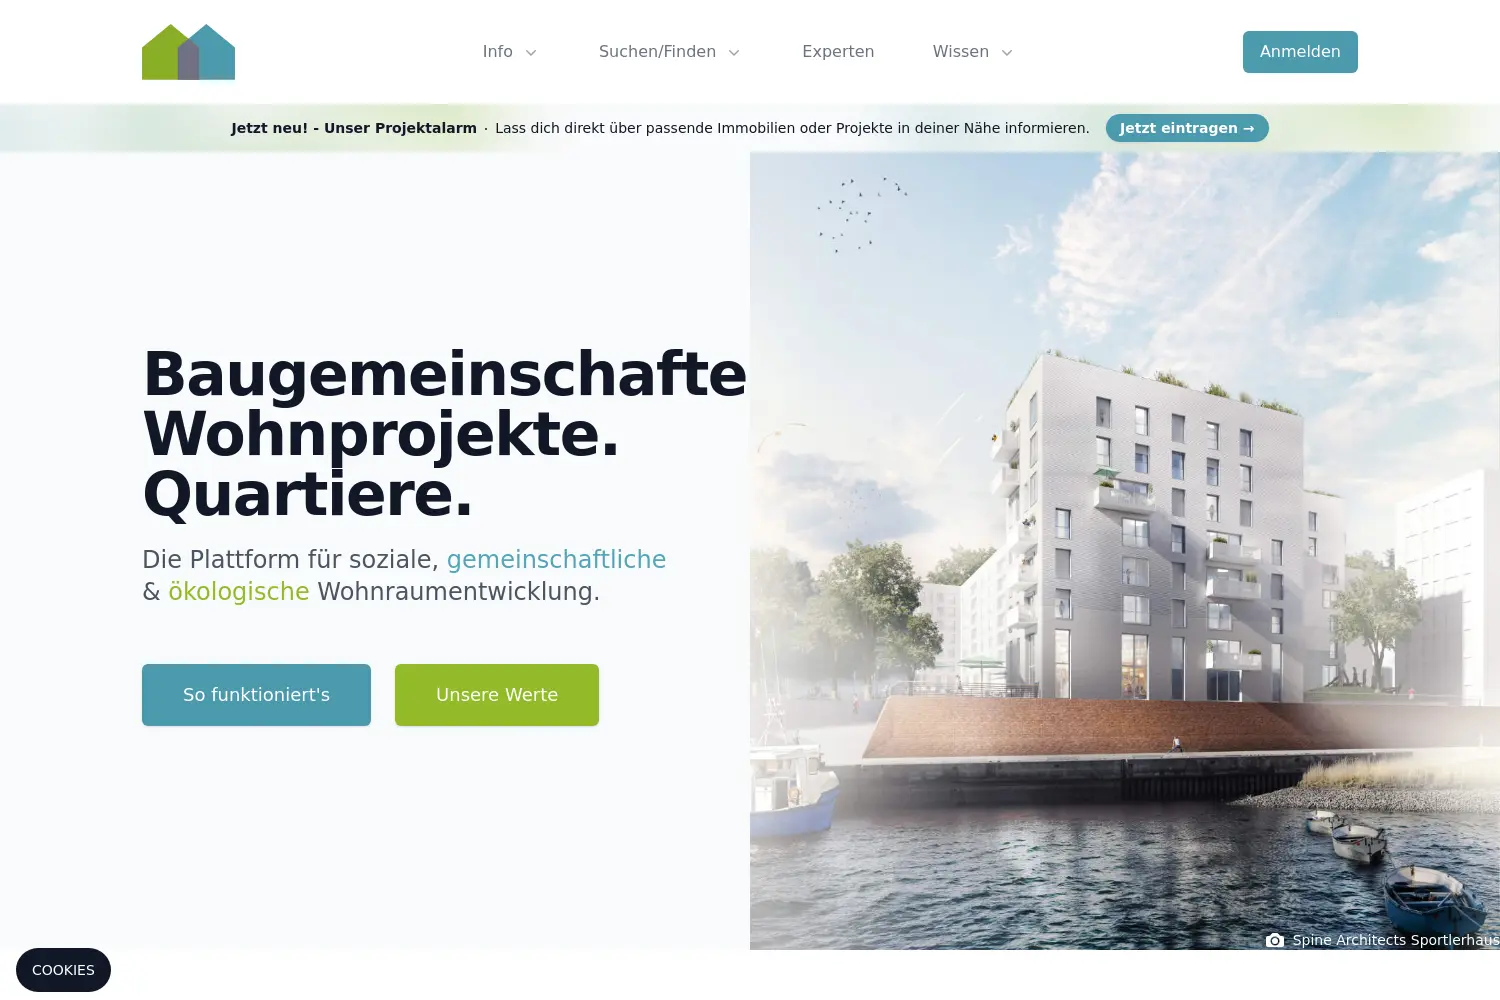
Task: Click the Spine Architects Sportlerhaus credit
Action: tap(1395, 940)
